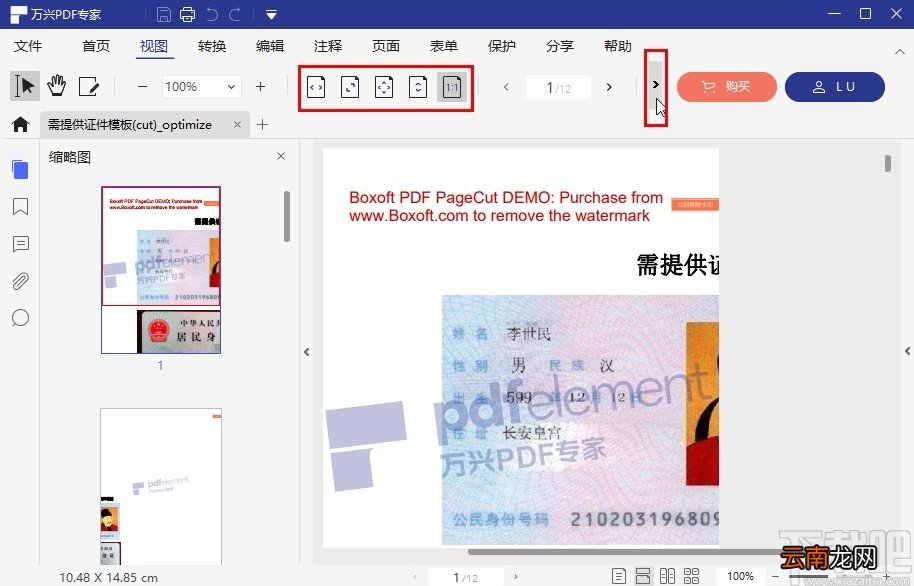Expand the right side panel arrow
The width and height of the screenshot is (914, 586).
tap(907, 351)
